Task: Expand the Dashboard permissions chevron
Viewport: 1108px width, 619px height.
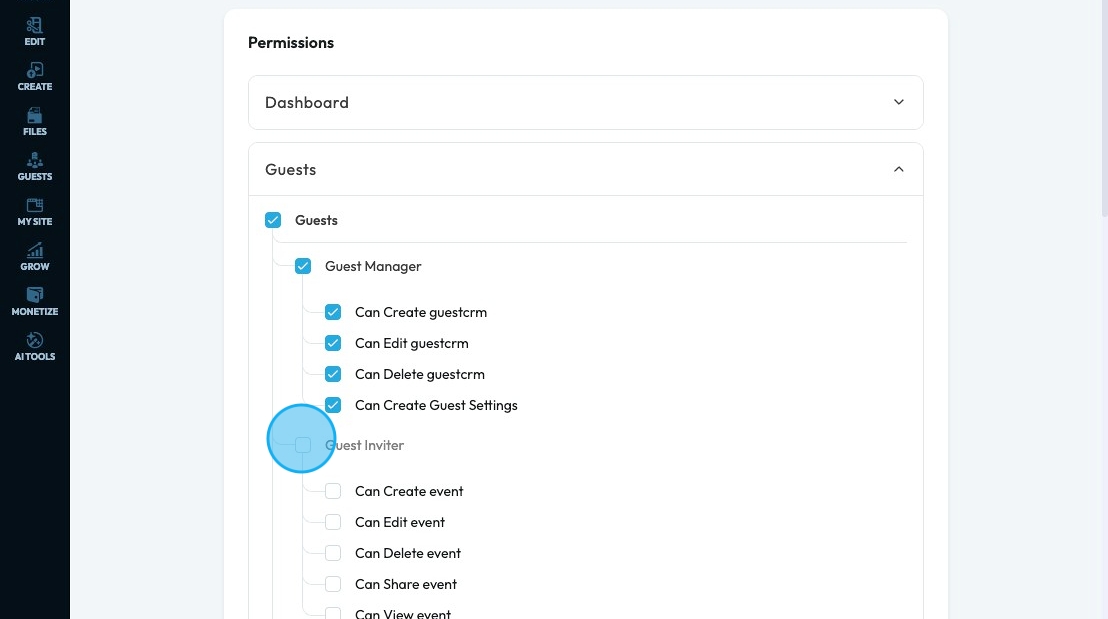Action: pos(899,102)
